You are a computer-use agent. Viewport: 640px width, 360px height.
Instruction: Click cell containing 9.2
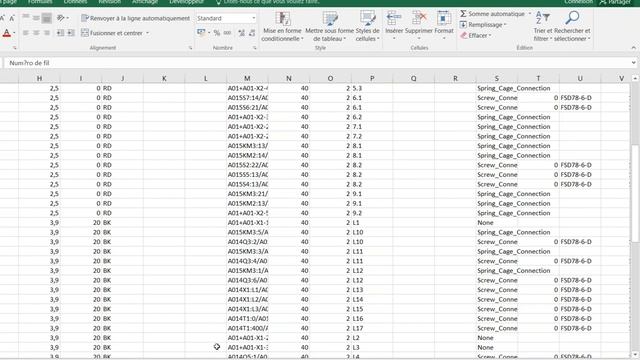click(372, 213)
